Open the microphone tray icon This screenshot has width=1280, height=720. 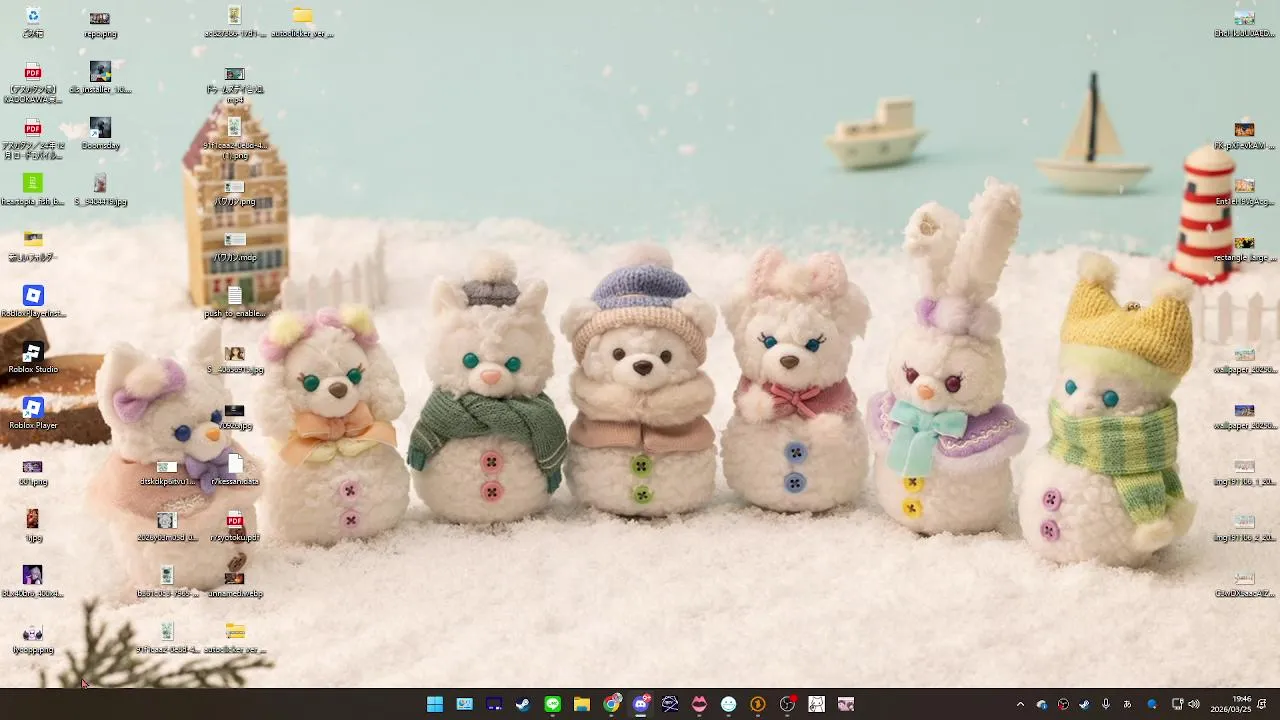1106,704
